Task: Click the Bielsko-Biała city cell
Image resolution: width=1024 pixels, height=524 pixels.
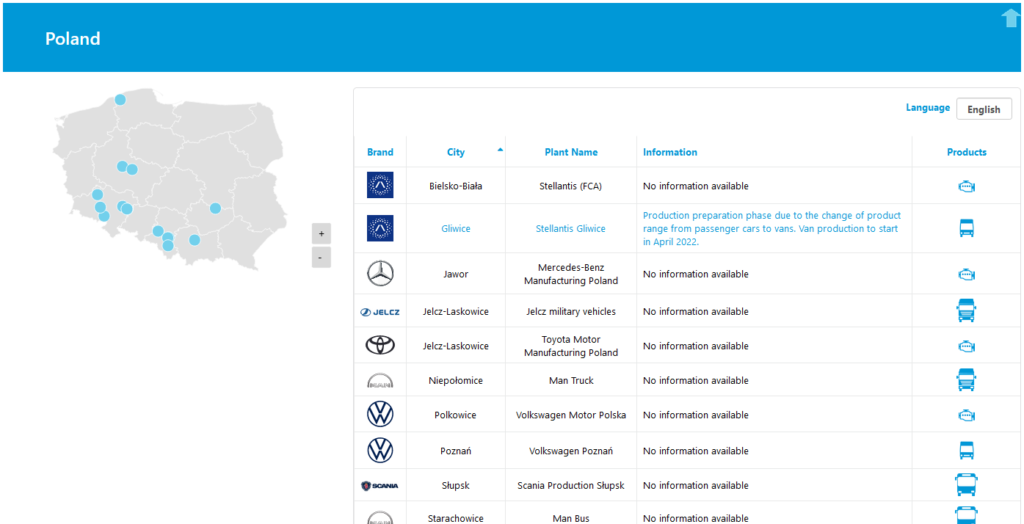Action: tap(456, 186)
